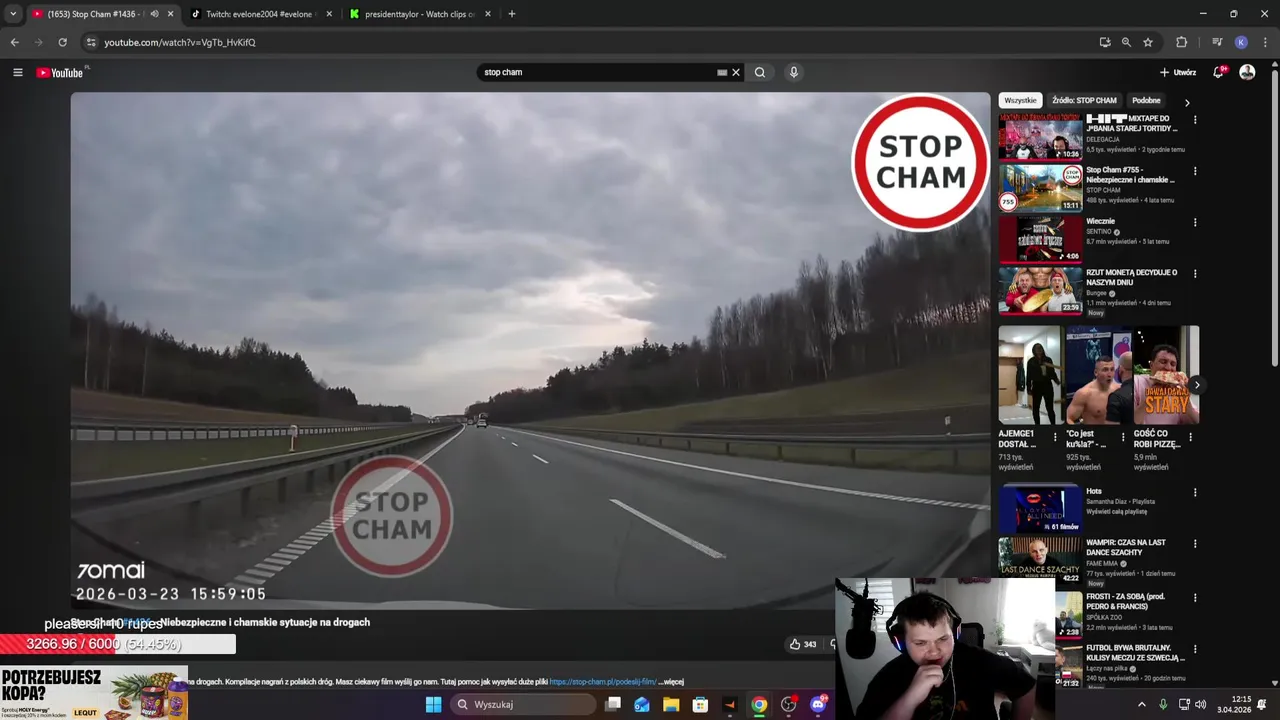The width and height of the screenshot is (1280, 720).
Task: Open the YouTube hamburger guide menu
Action: tap(17, 72)
